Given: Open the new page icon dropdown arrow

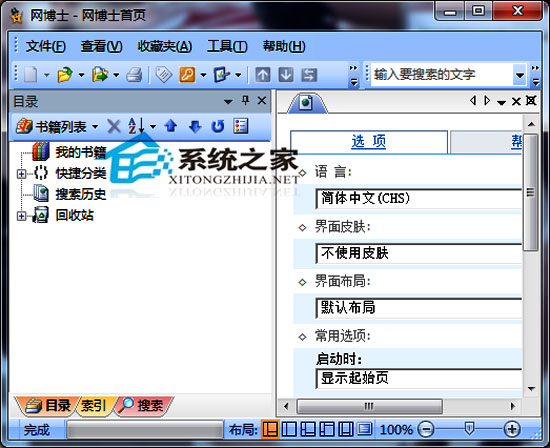Looking at the screenshot, I should coord(47,75).
